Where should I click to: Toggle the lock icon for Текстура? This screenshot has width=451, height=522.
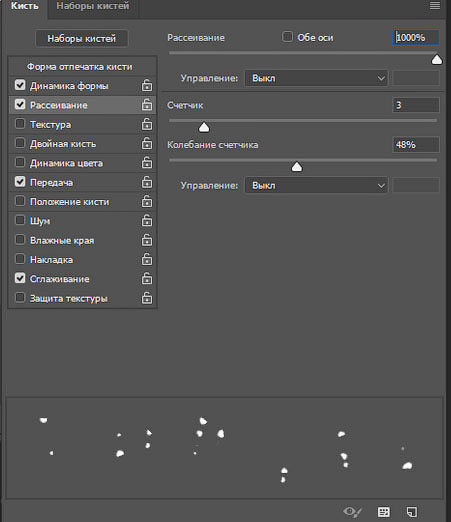(x=147, y=124)
